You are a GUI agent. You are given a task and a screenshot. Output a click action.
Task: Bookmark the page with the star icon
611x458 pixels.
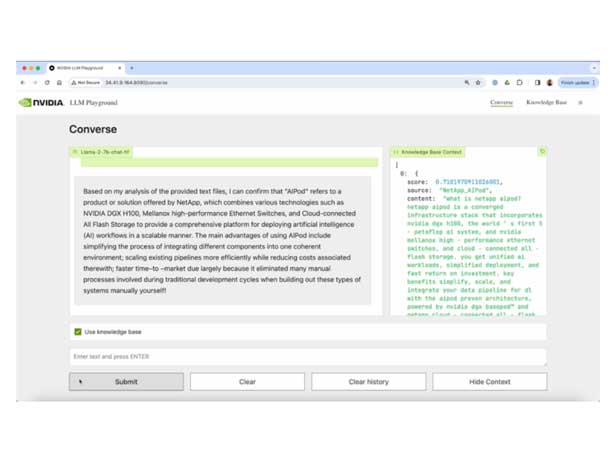(x=479, y=82)
